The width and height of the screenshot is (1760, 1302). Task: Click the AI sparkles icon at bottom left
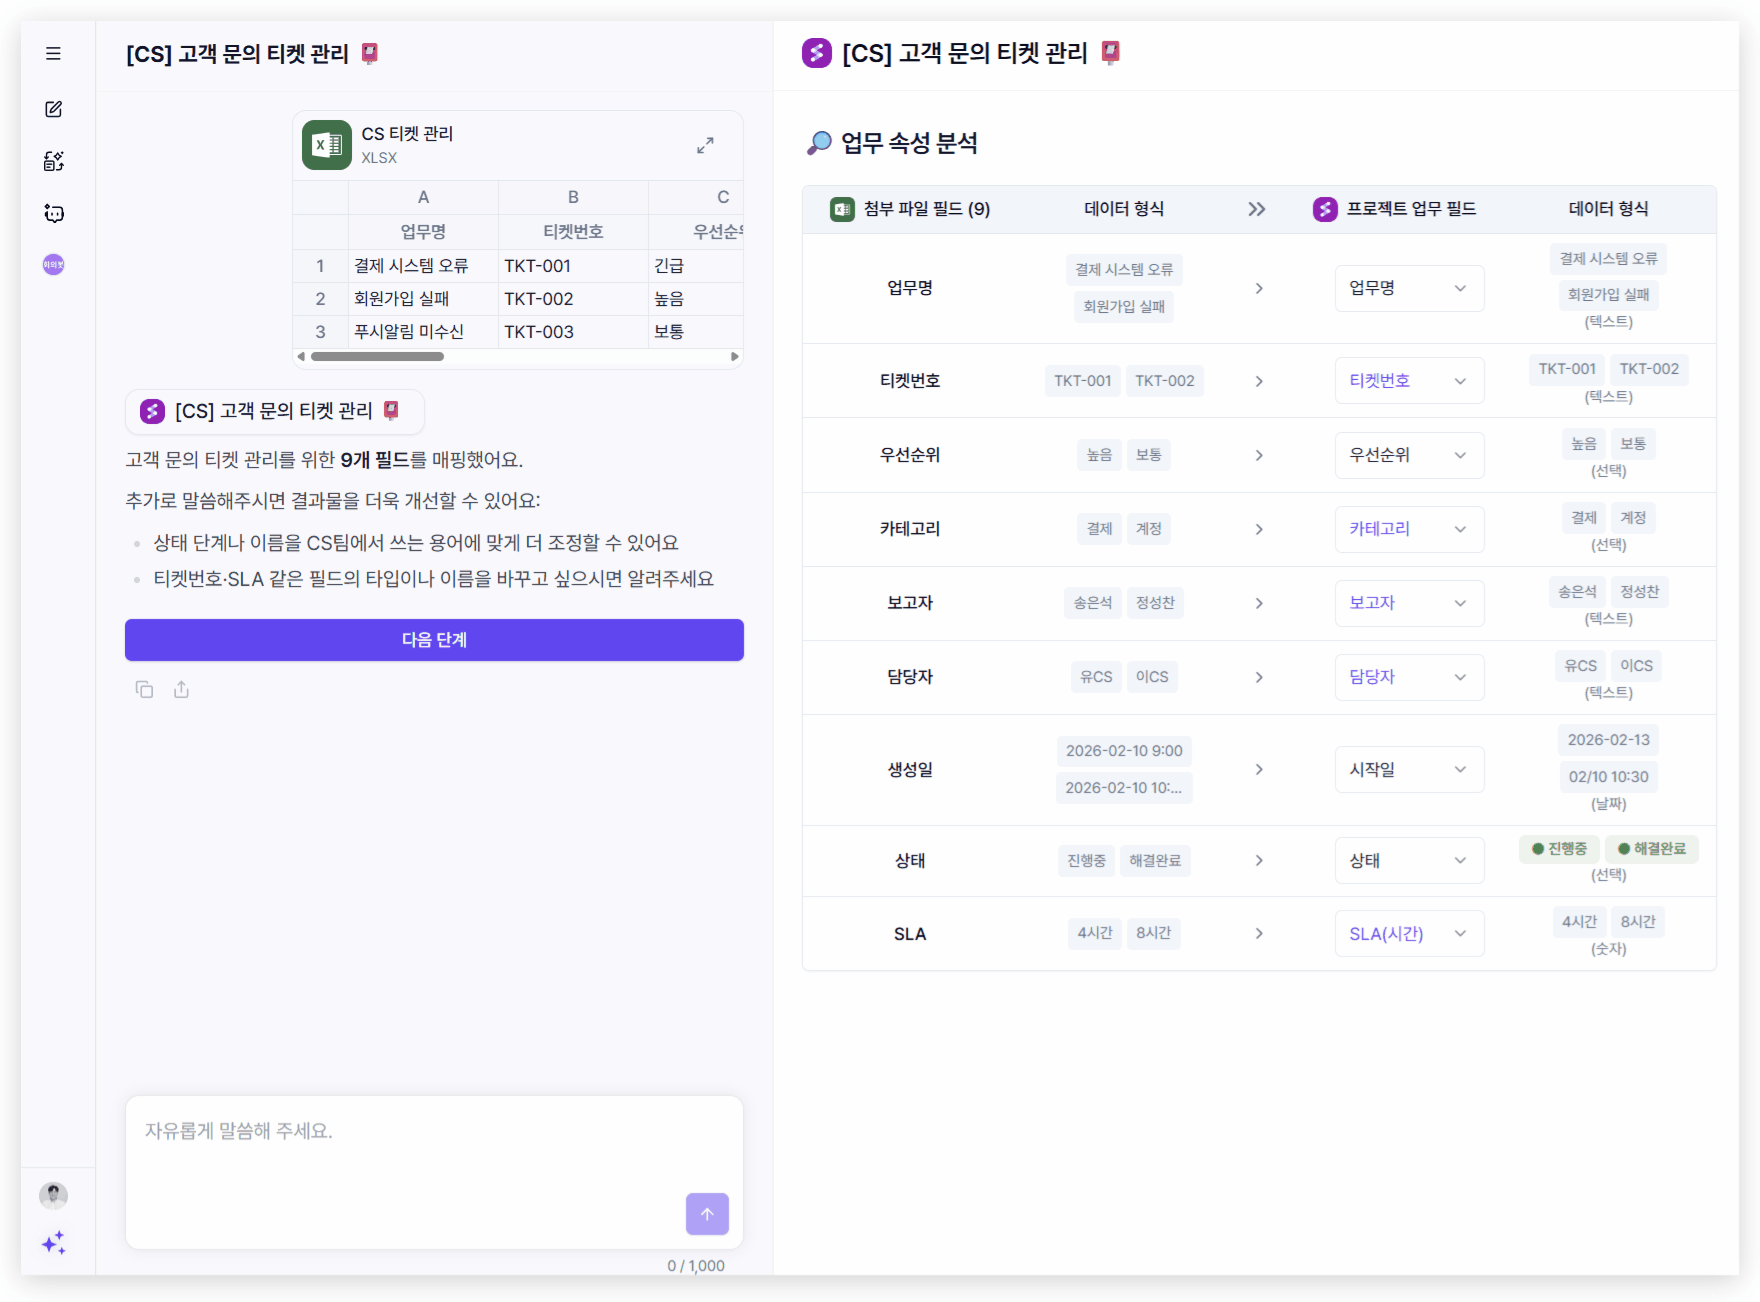54,1243
